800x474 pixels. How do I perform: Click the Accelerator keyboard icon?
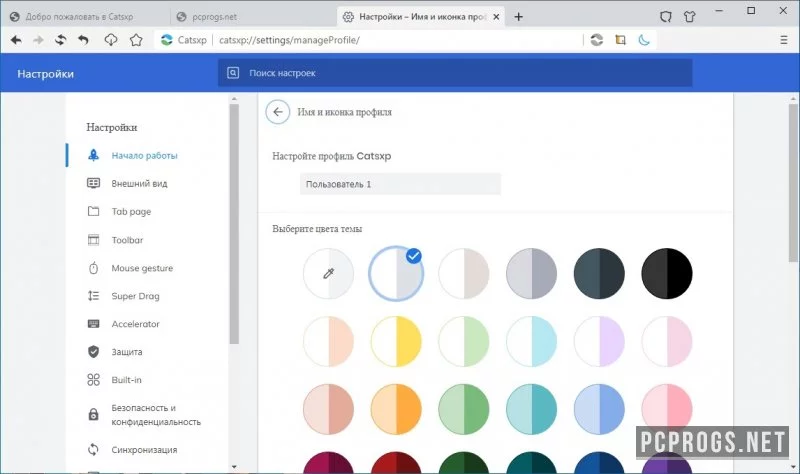(93, 324)
